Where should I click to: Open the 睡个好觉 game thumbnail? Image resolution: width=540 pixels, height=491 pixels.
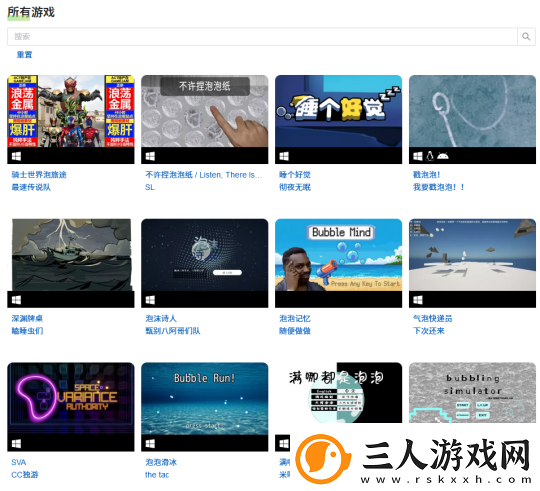(x=338, y=111)
